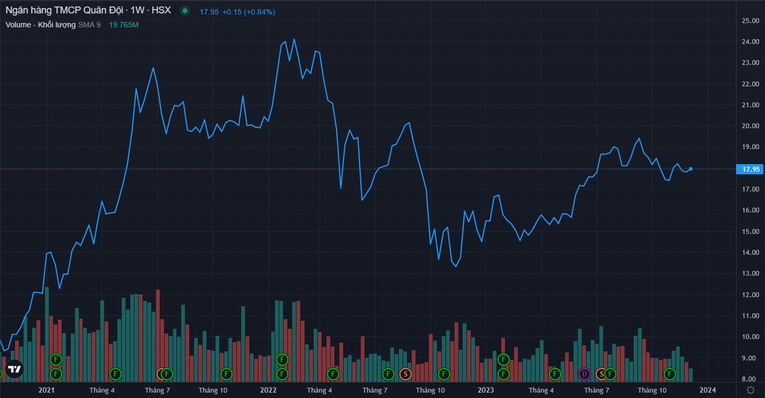Click last price 17.95 in the header
This screenshot has height=398, width=765.
point(209,12)
